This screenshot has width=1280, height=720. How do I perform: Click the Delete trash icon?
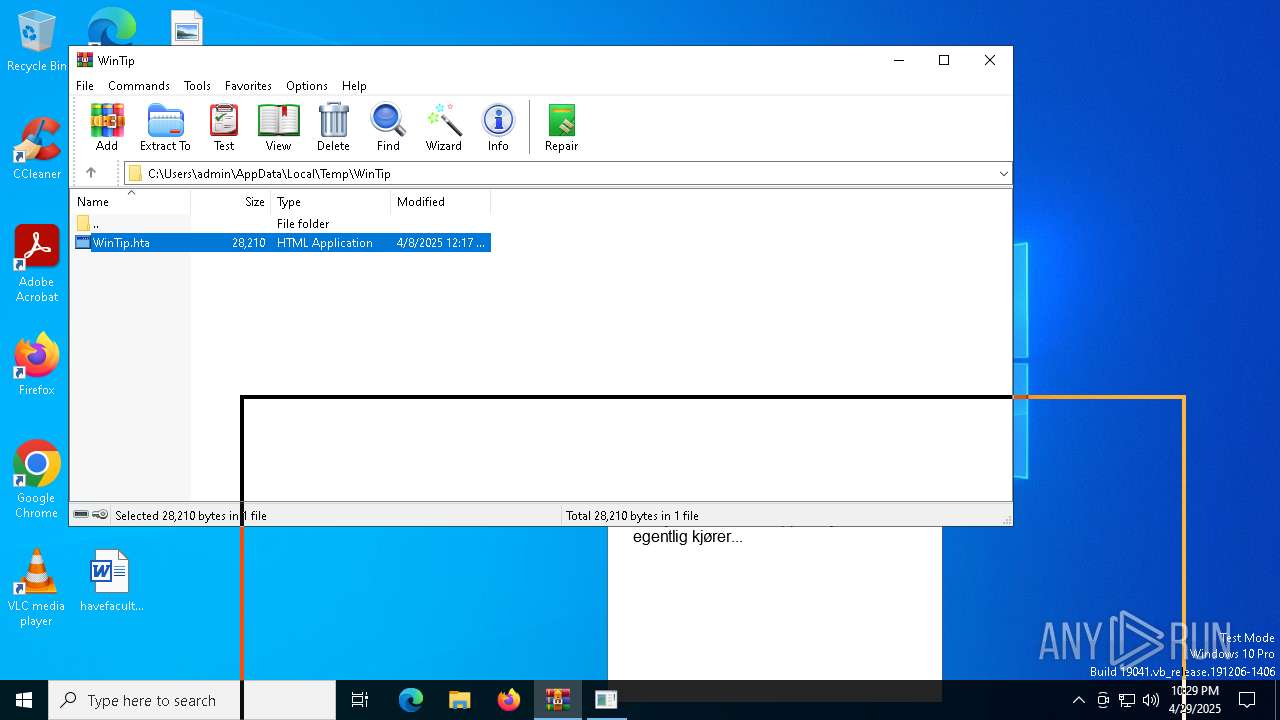tap(333, 127)
